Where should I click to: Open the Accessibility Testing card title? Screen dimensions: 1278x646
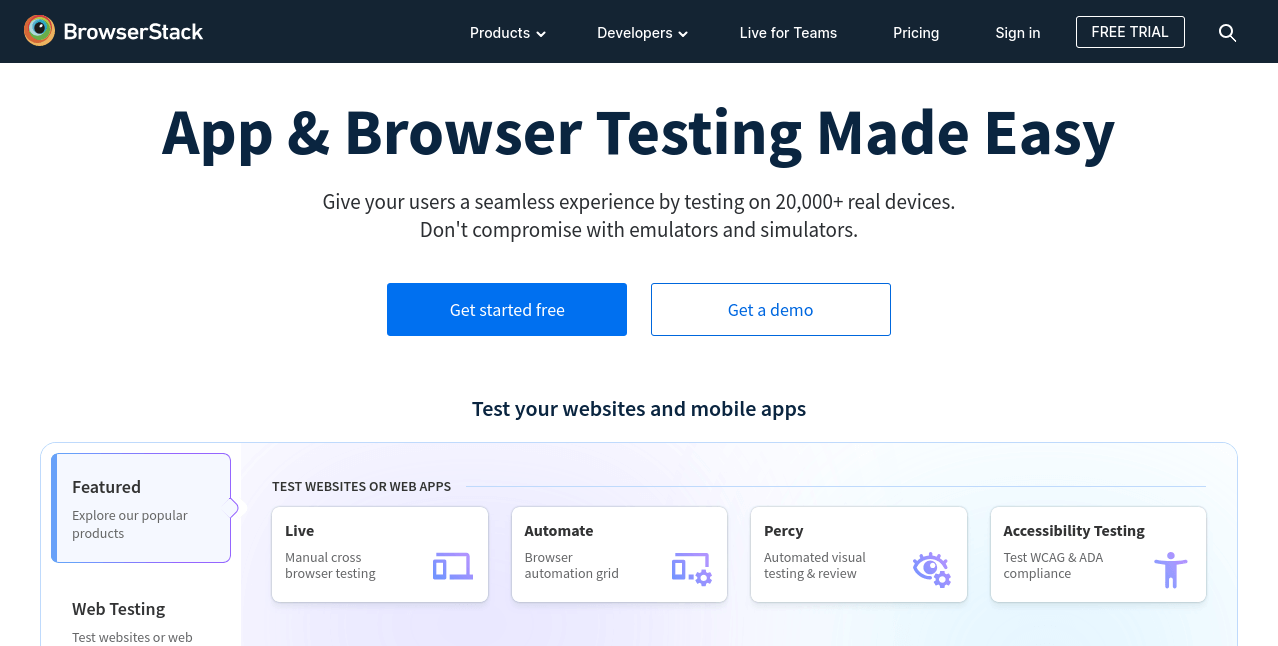pyautogui.click(x=1074, y=531)
